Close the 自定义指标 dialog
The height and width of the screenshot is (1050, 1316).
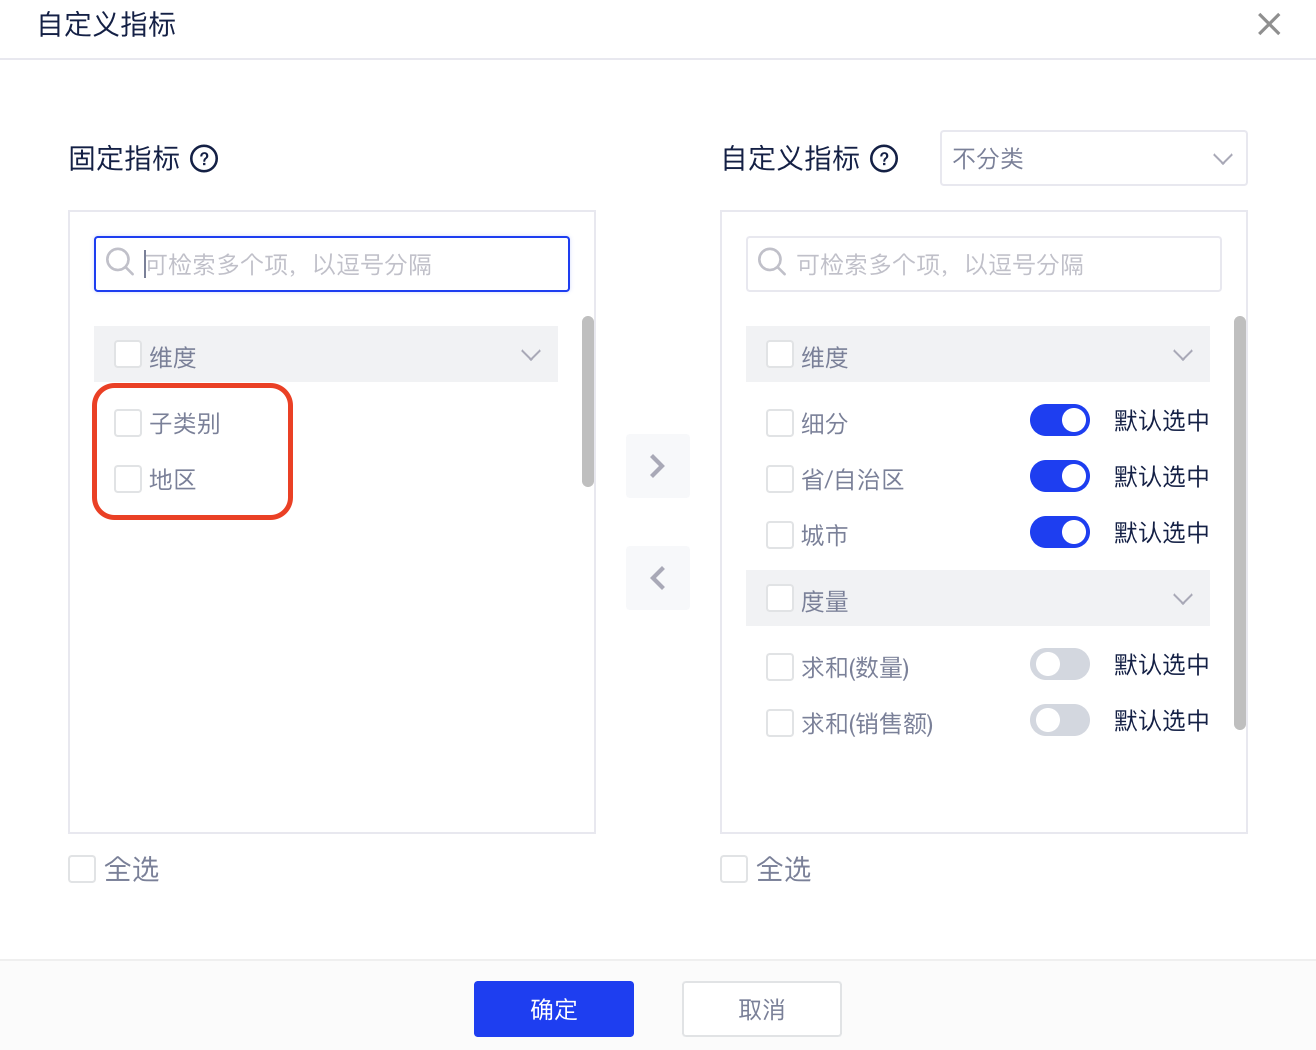click(1269, 24)
